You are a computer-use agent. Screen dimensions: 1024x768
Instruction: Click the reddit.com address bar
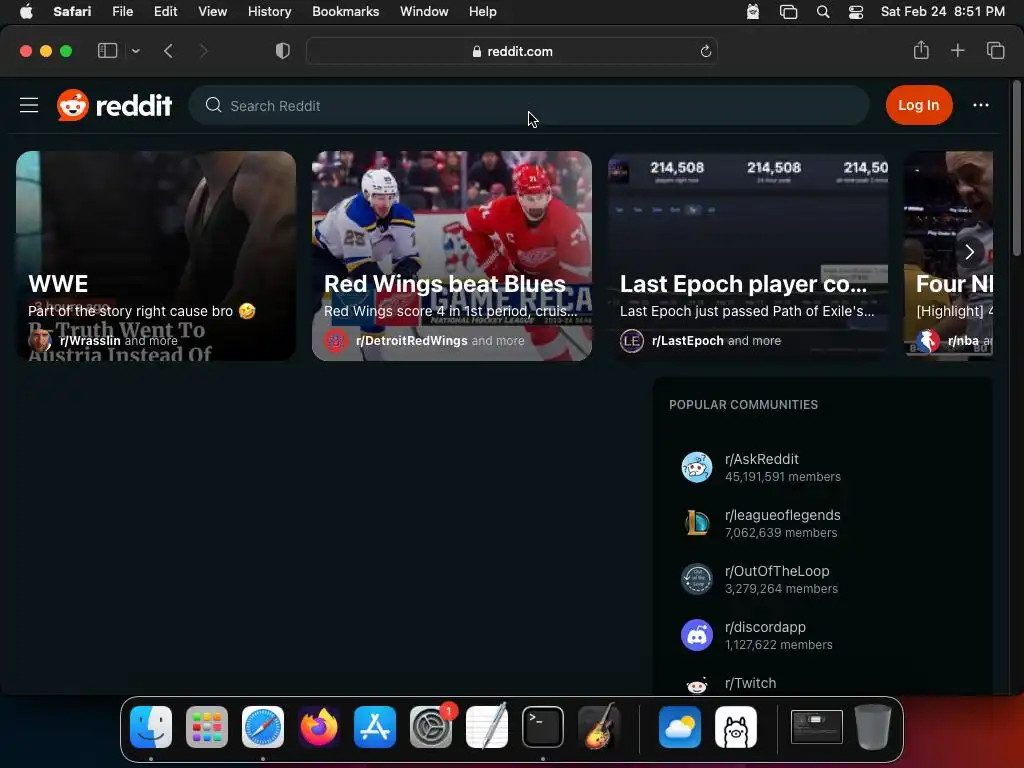[x=512, y=51]
